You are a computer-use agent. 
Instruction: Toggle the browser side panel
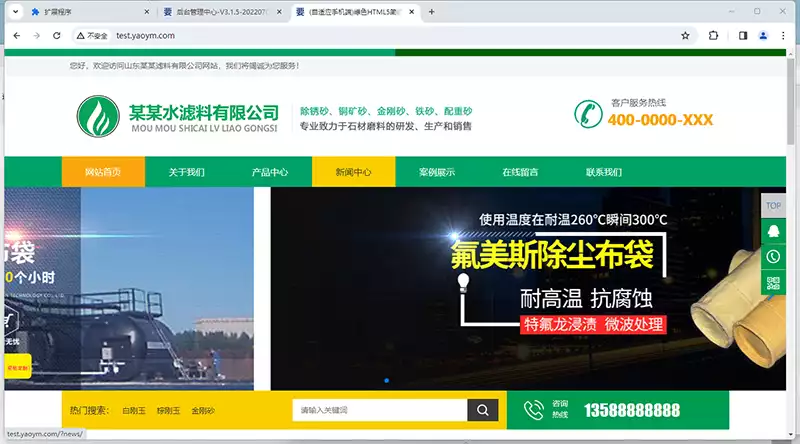pyautogui.click(x=743, y=35)
